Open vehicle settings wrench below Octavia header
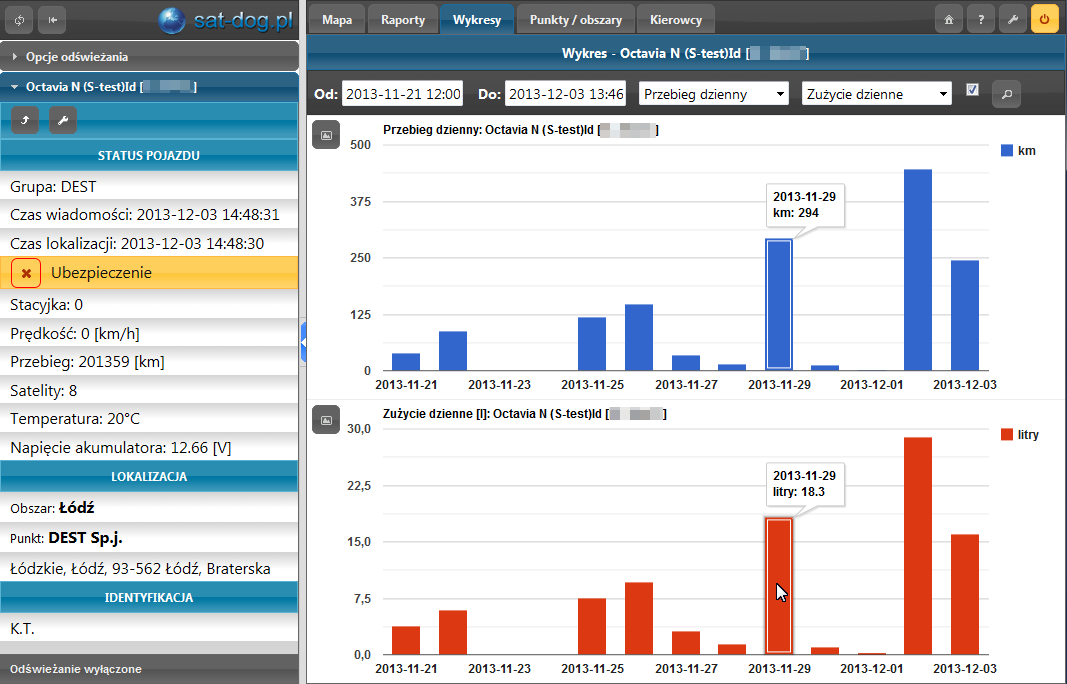The image size is (1067, 684). coord(63,121)
